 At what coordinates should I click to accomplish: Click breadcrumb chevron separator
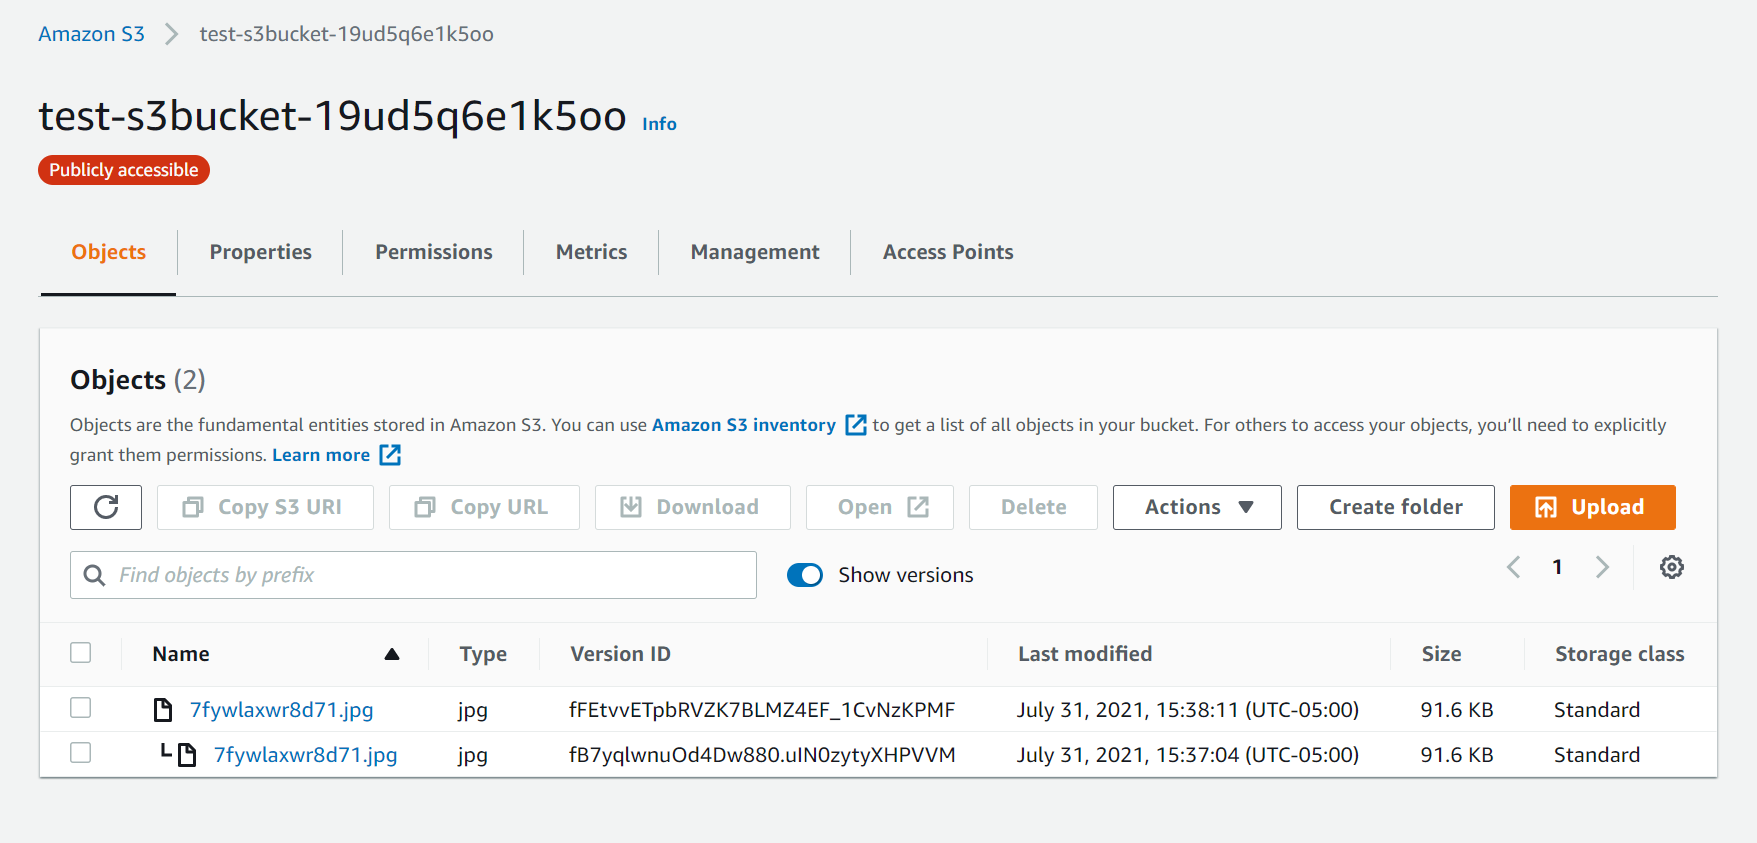click(x=171, y=34)
